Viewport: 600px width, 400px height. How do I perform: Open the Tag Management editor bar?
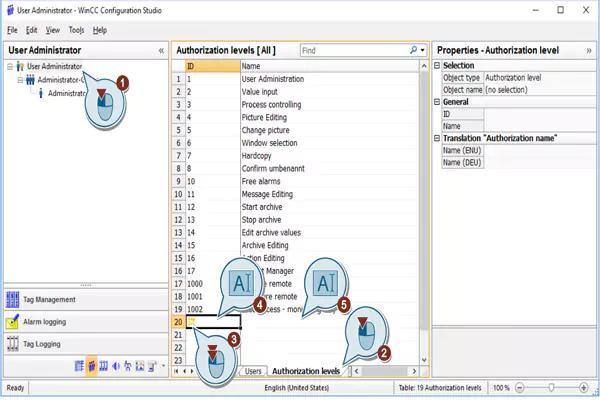click(x=86, y=300)
